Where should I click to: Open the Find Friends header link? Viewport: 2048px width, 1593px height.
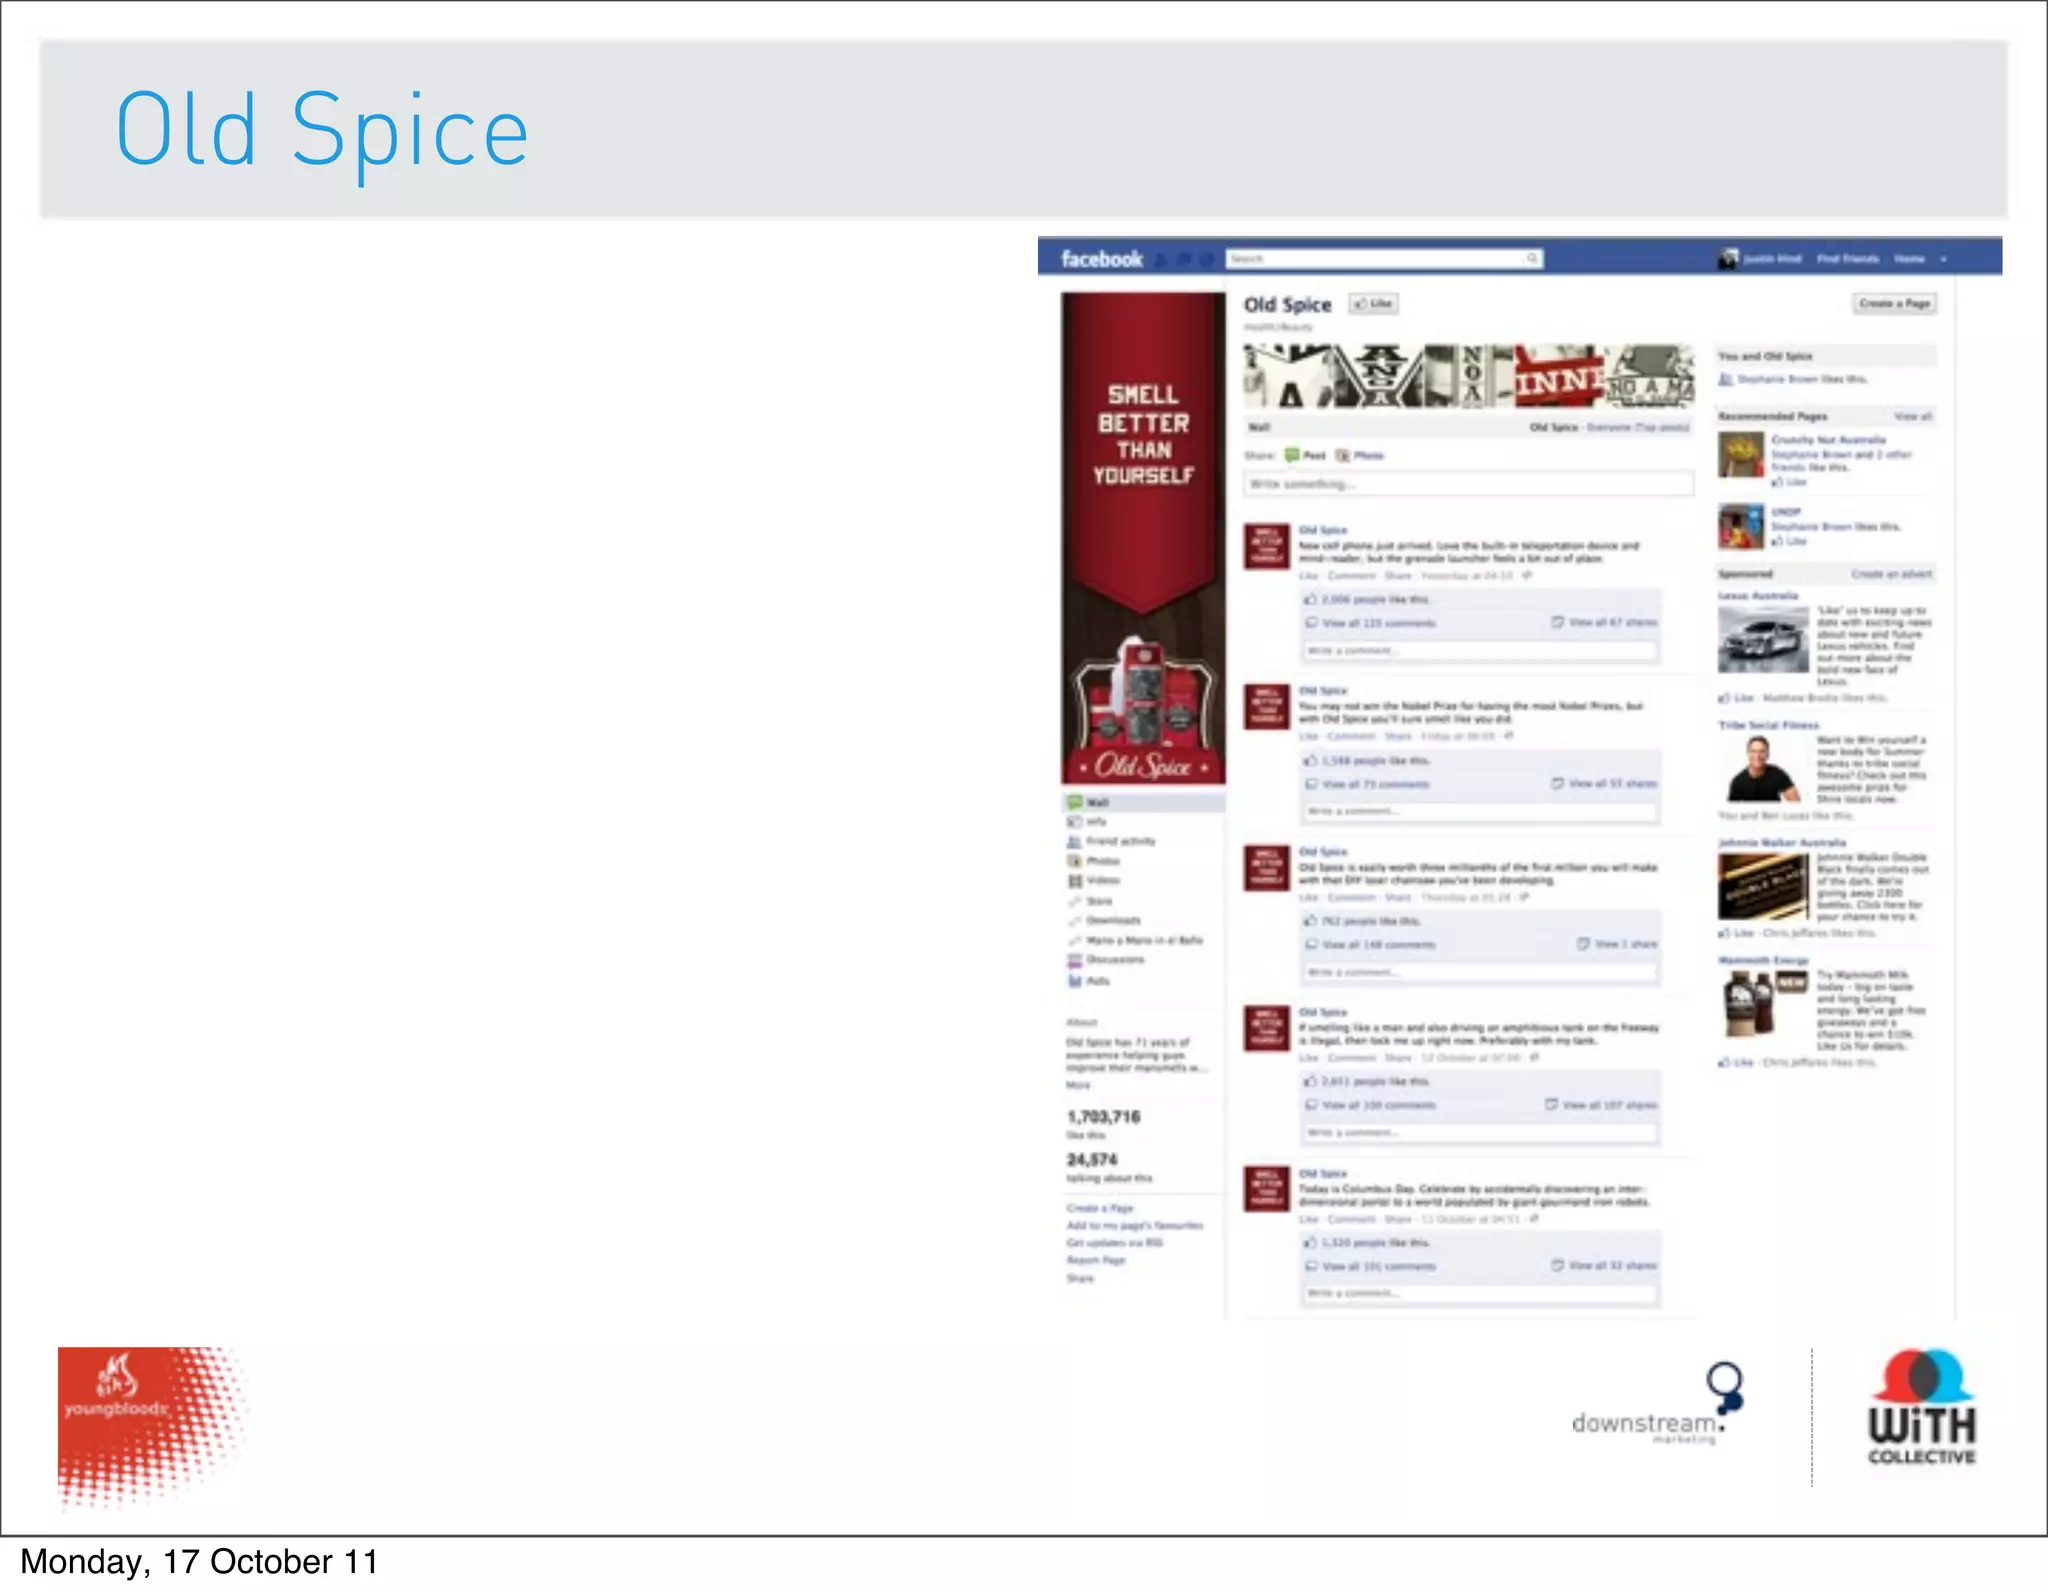pos(1847,259)
